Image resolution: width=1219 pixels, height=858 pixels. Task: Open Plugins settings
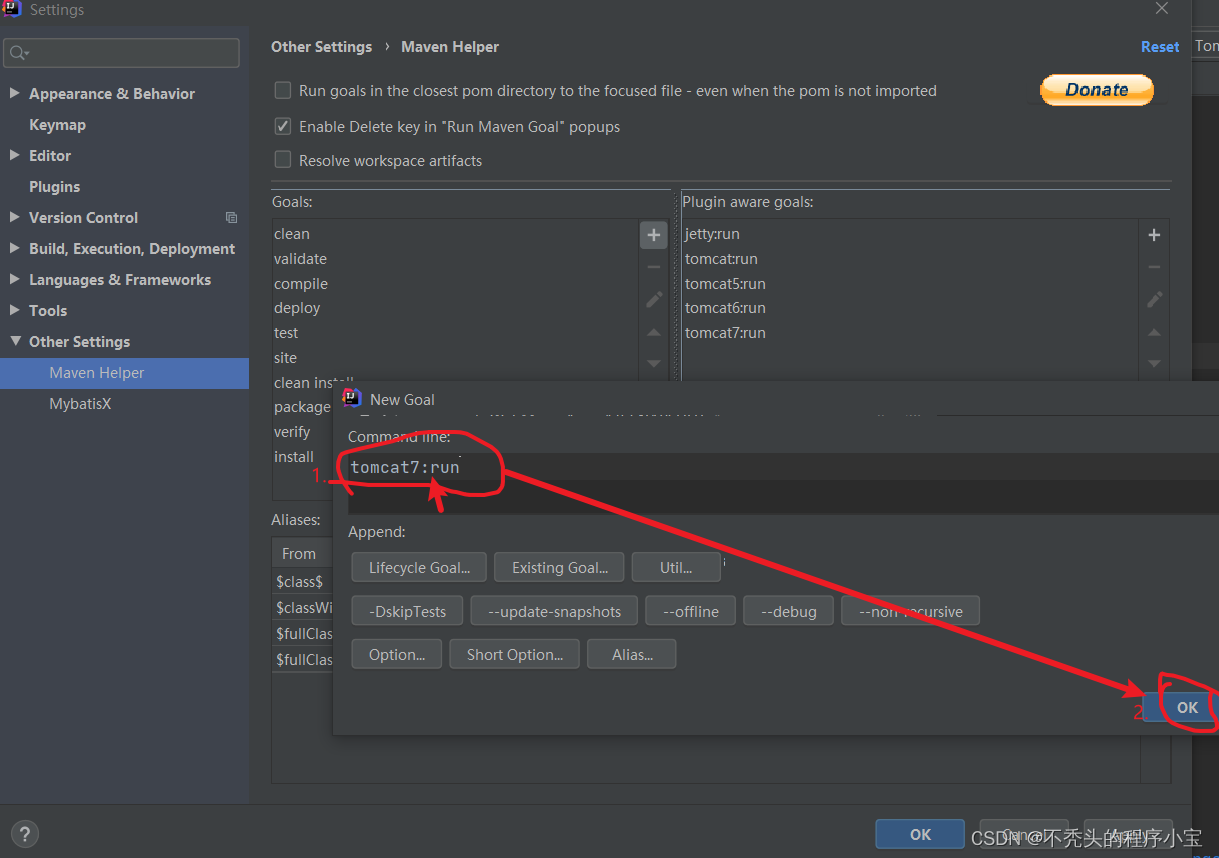[x=54, y=187]
